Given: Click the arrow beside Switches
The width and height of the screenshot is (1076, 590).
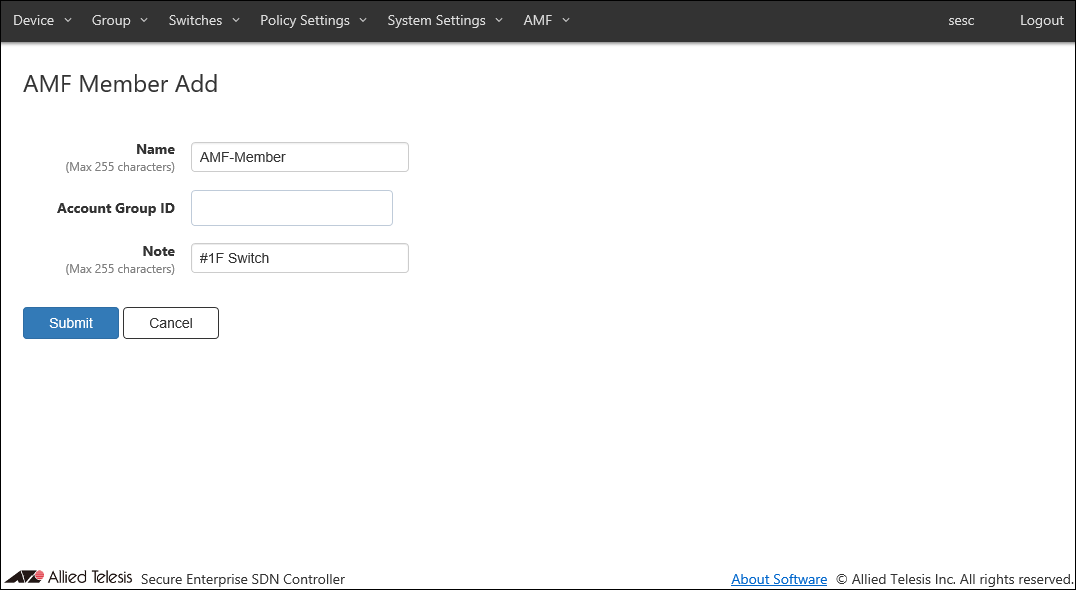Looking at the screenshot, I should (x=236, y=20).
